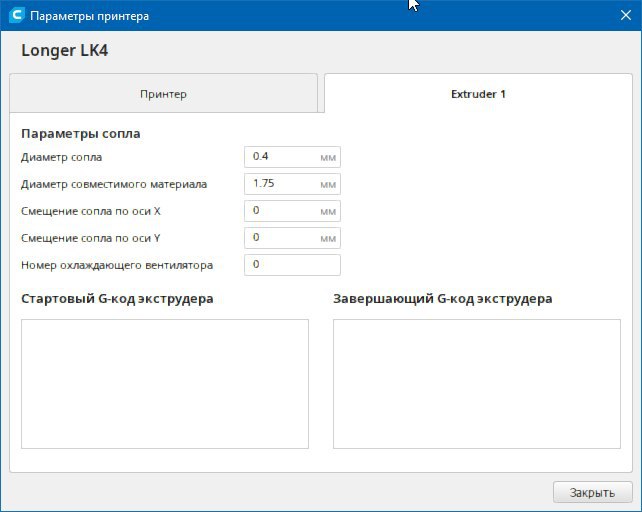
Task: Click inside Завершающий G-код экструдера text area
Action: tap(477, 384)
